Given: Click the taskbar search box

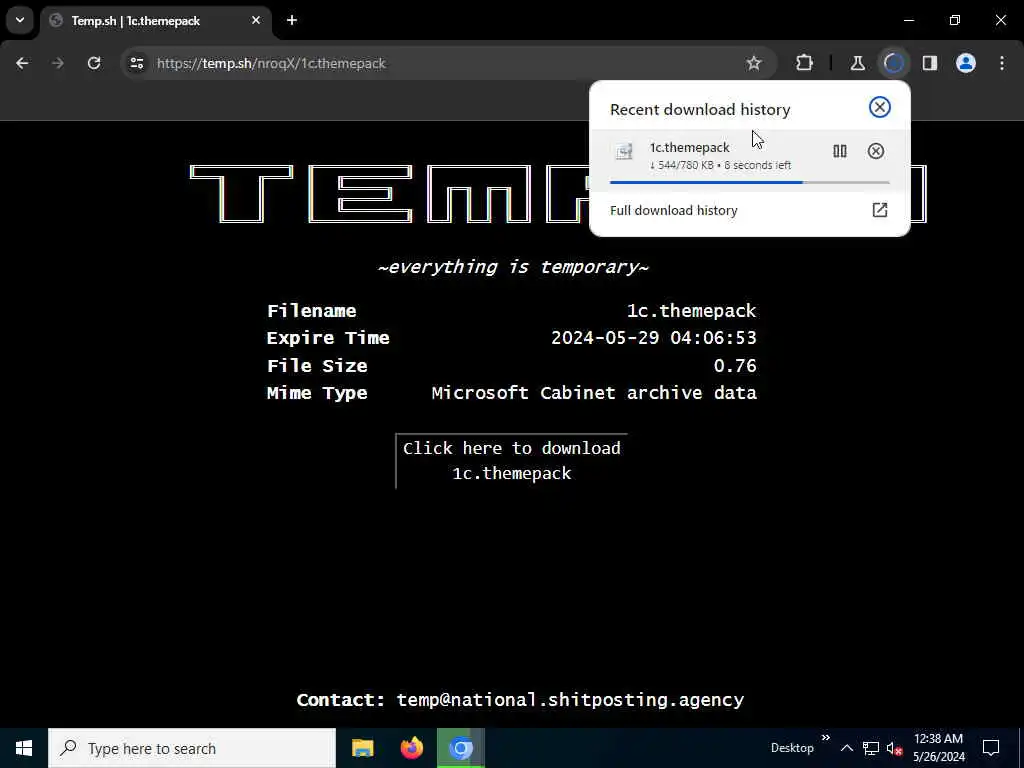Looking at the screenshot, I should [192, 748].
